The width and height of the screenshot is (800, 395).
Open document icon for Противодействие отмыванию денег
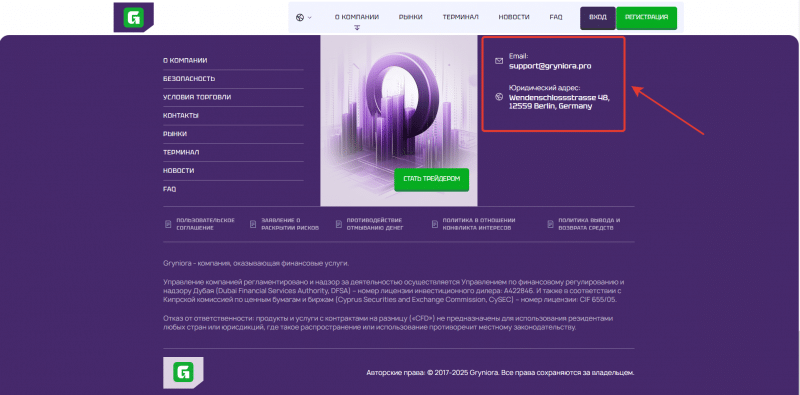click(339, 224)
